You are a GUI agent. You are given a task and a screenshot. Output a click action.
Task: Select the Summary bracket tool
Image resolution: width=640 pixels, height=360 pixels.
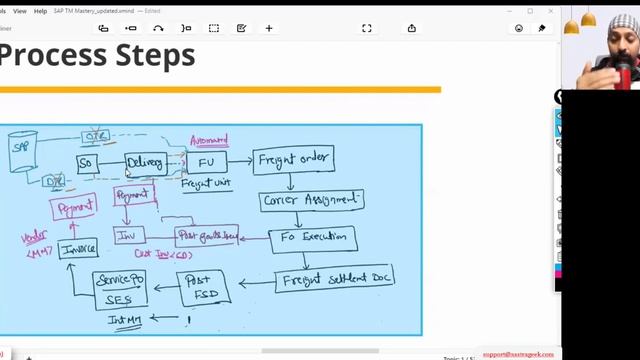pyautogui.click(x=186, y=28)
